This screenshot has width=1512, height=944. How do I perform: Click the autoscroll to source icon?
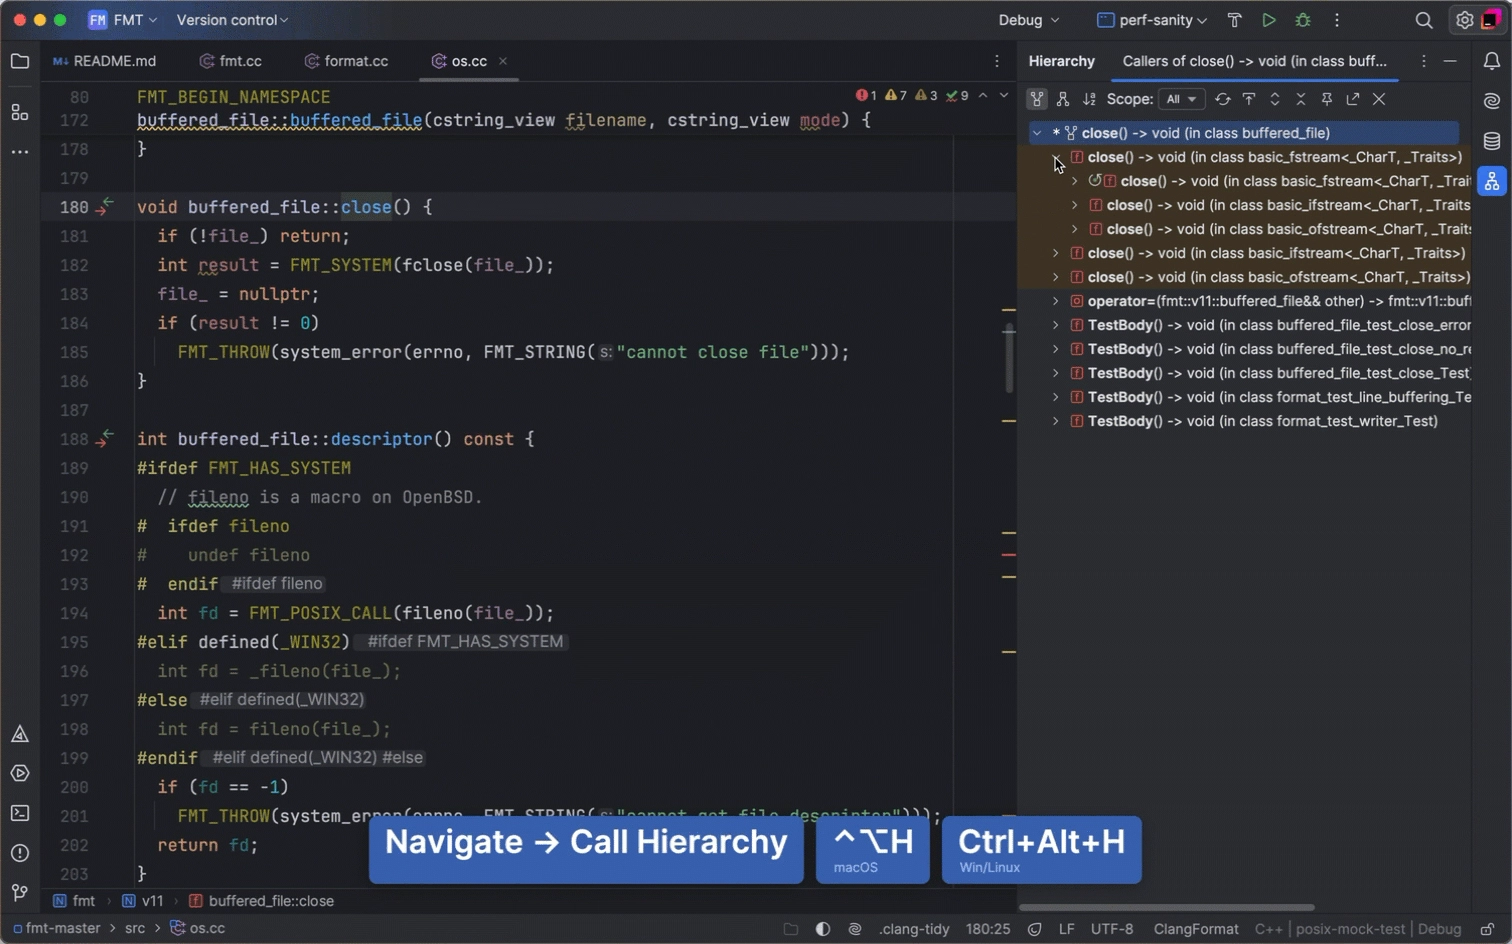1249,99
